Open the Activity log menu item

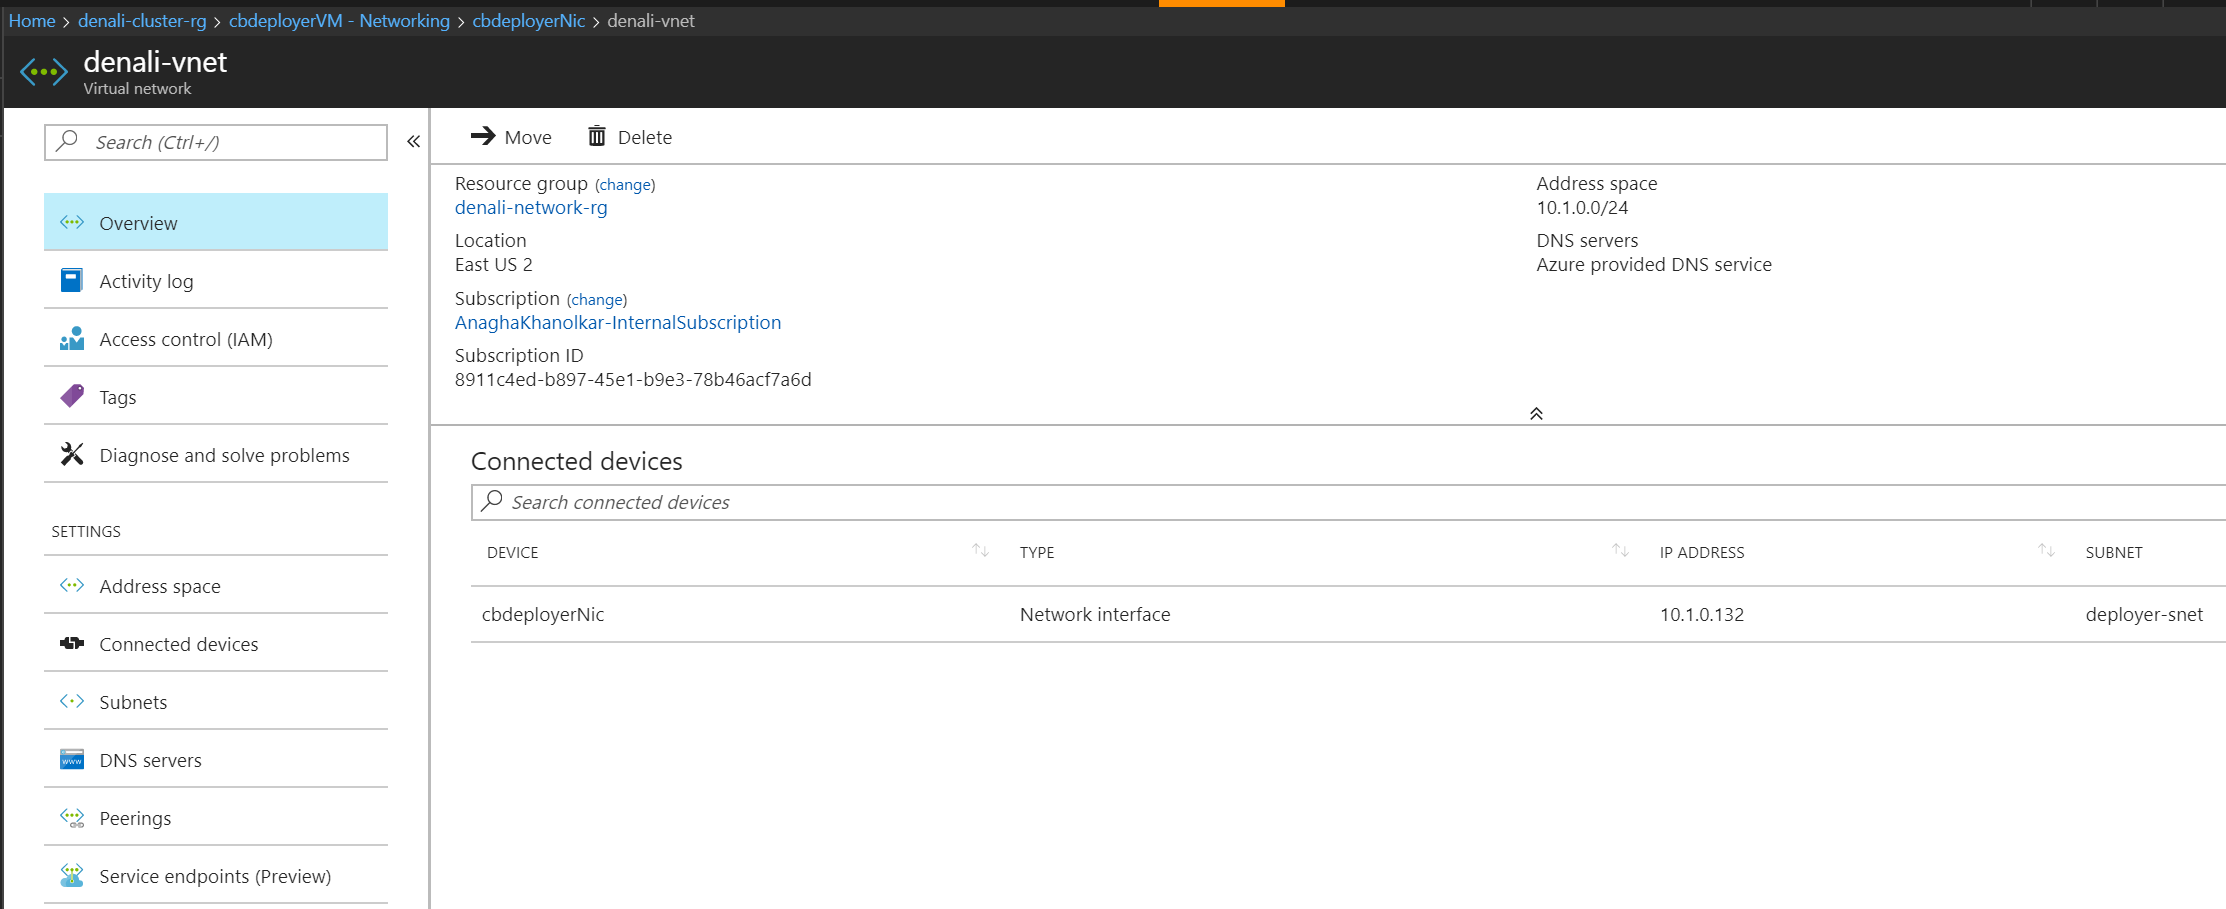pos(216,280)
